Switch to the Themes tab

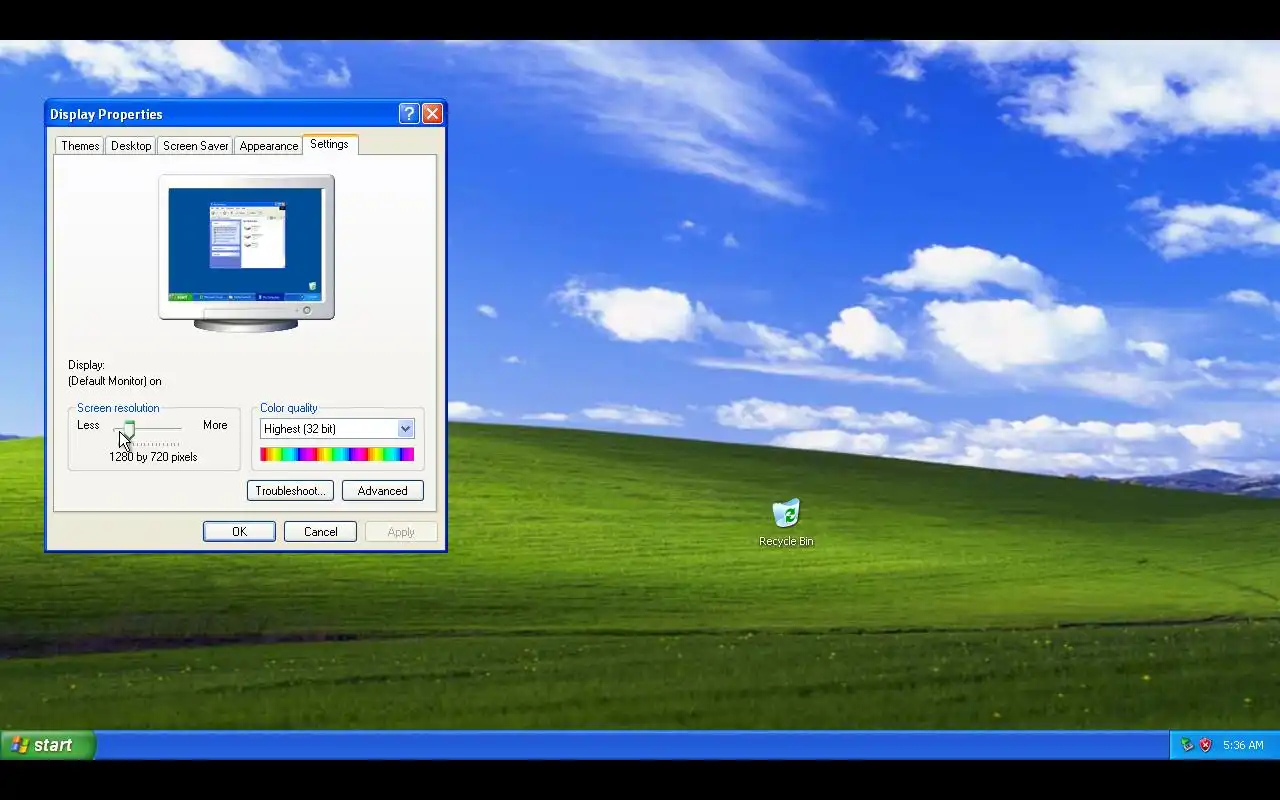coord(80,146)
